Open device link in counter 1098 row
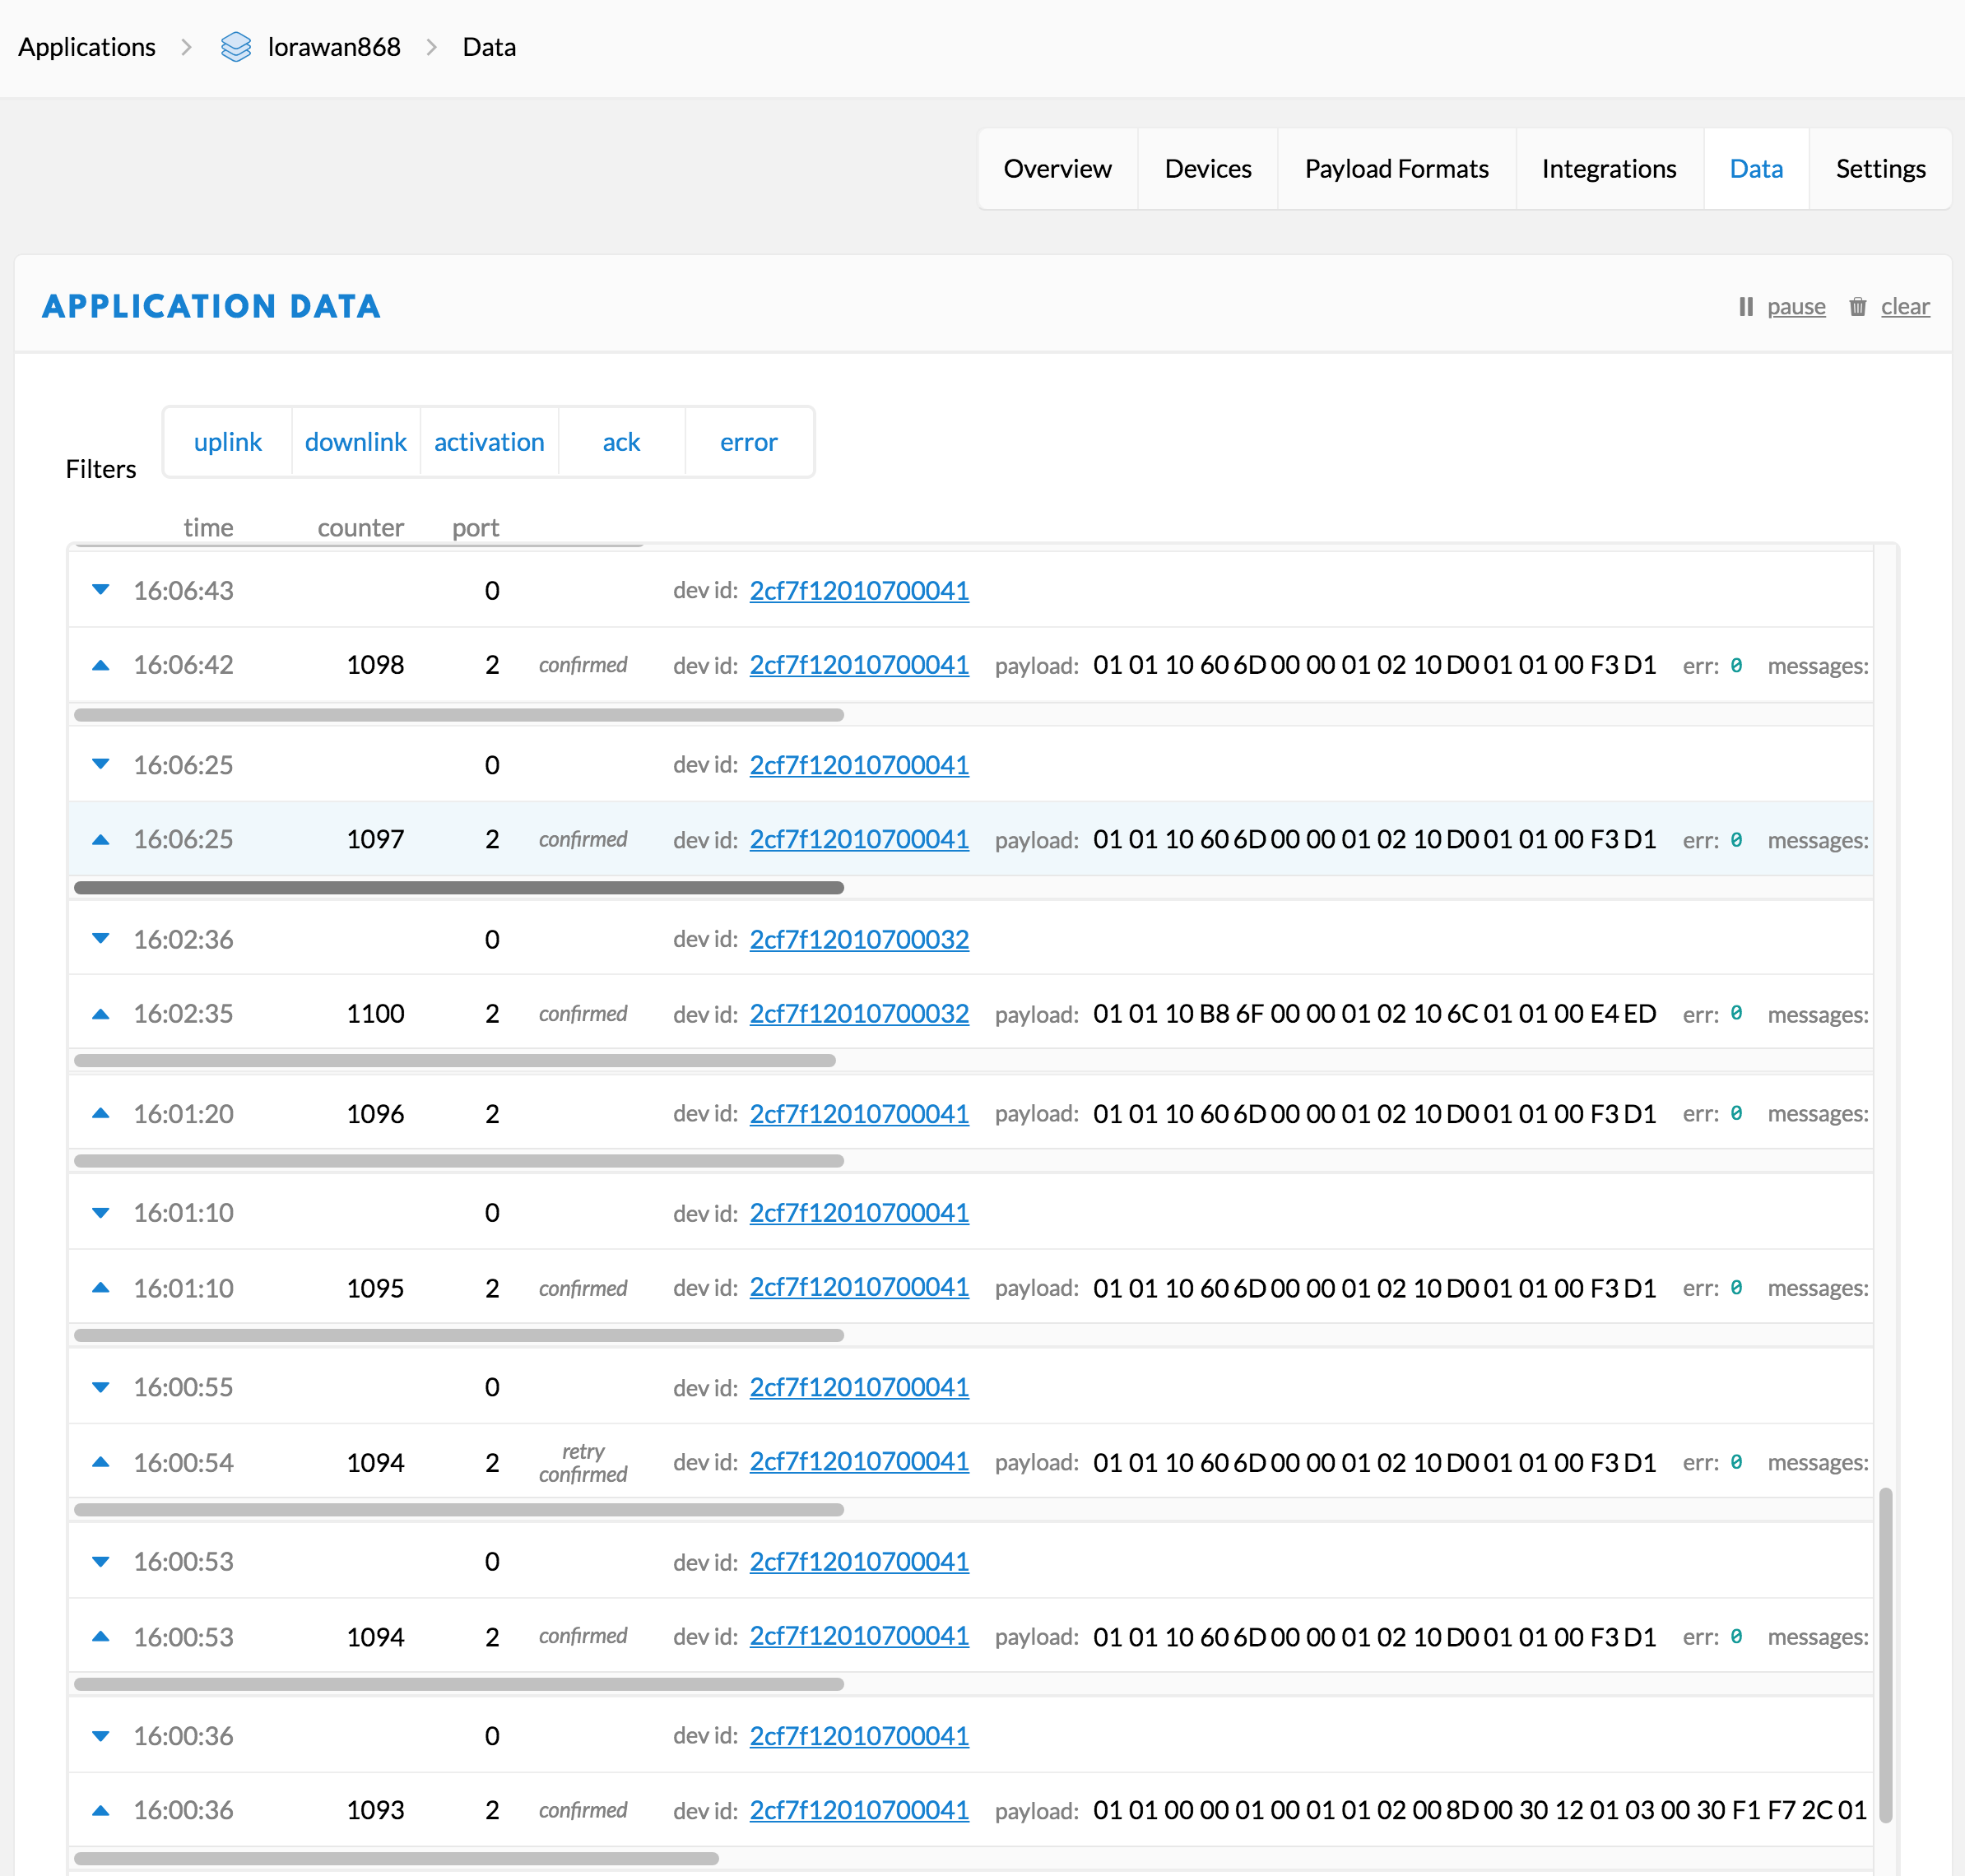This screenshot has width=1965, height=1876. [859, 665]
